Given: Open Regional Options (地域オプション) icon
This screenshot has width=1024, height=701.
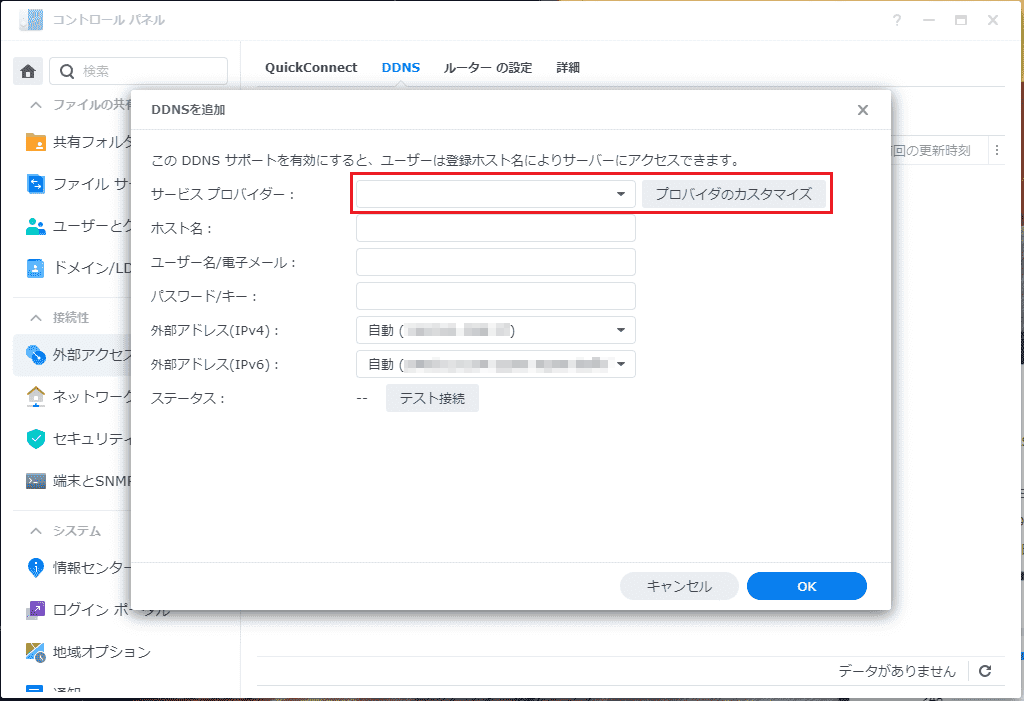Looking at the screenshot, I should [x=35, y=652].
